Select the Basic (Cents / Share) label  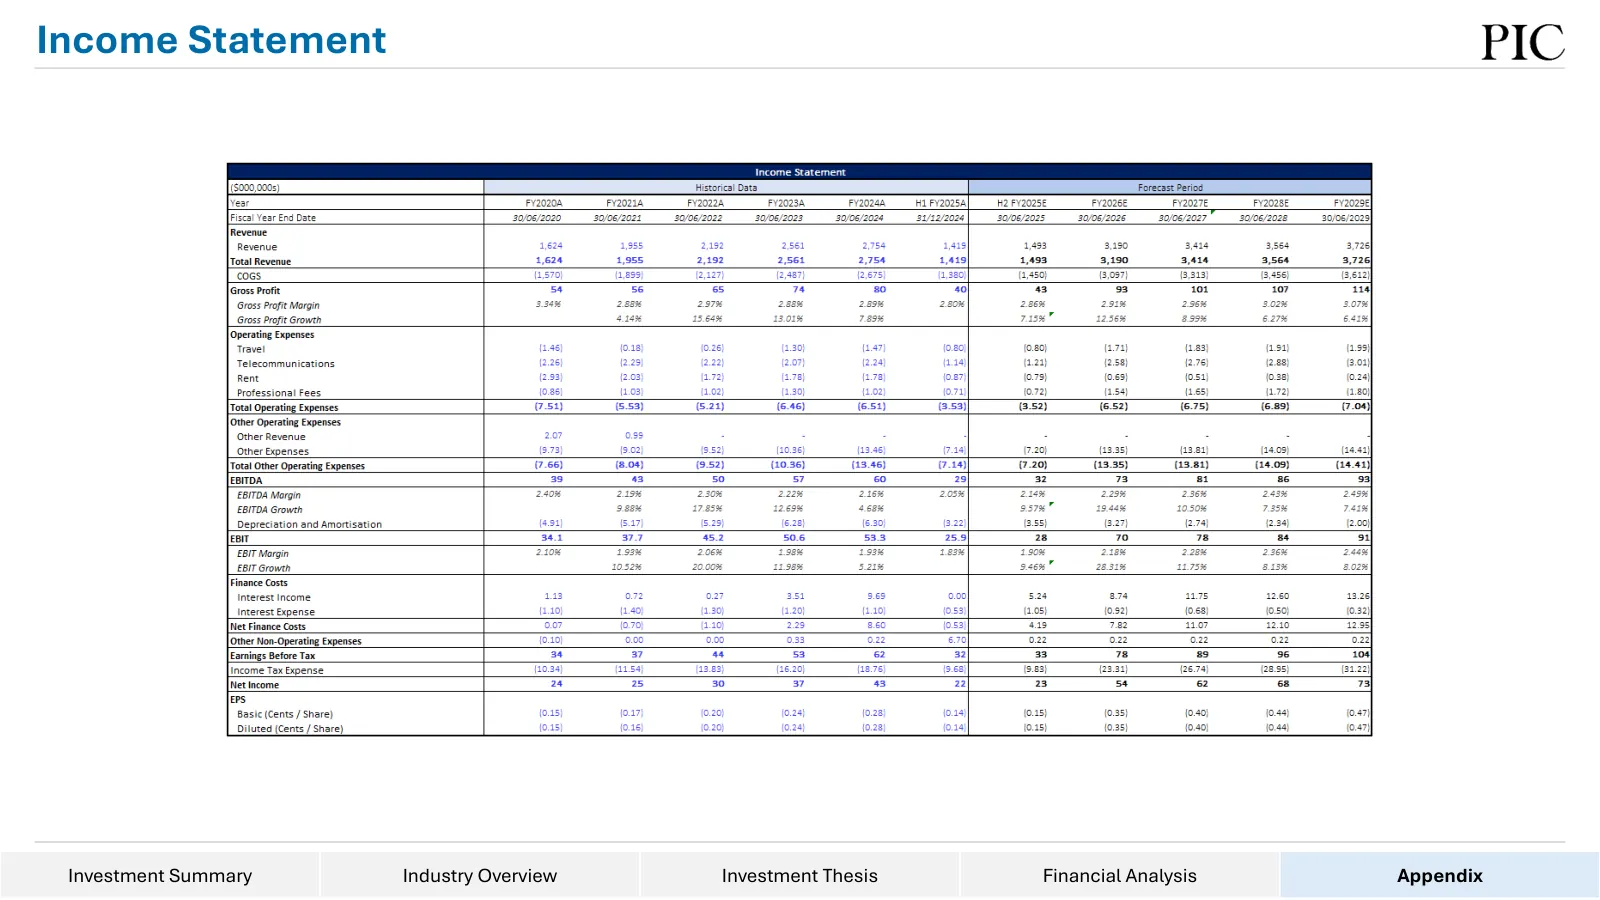point(285,714)
